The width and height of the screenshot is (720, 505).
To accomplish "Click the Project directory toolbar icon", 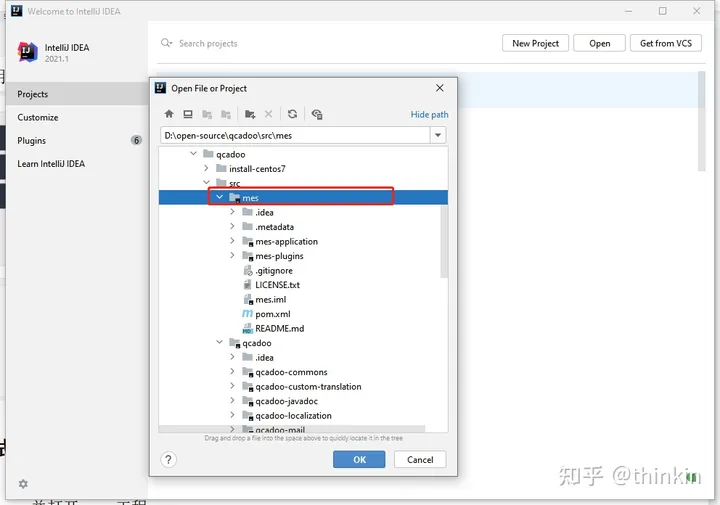I will (207, 114).
